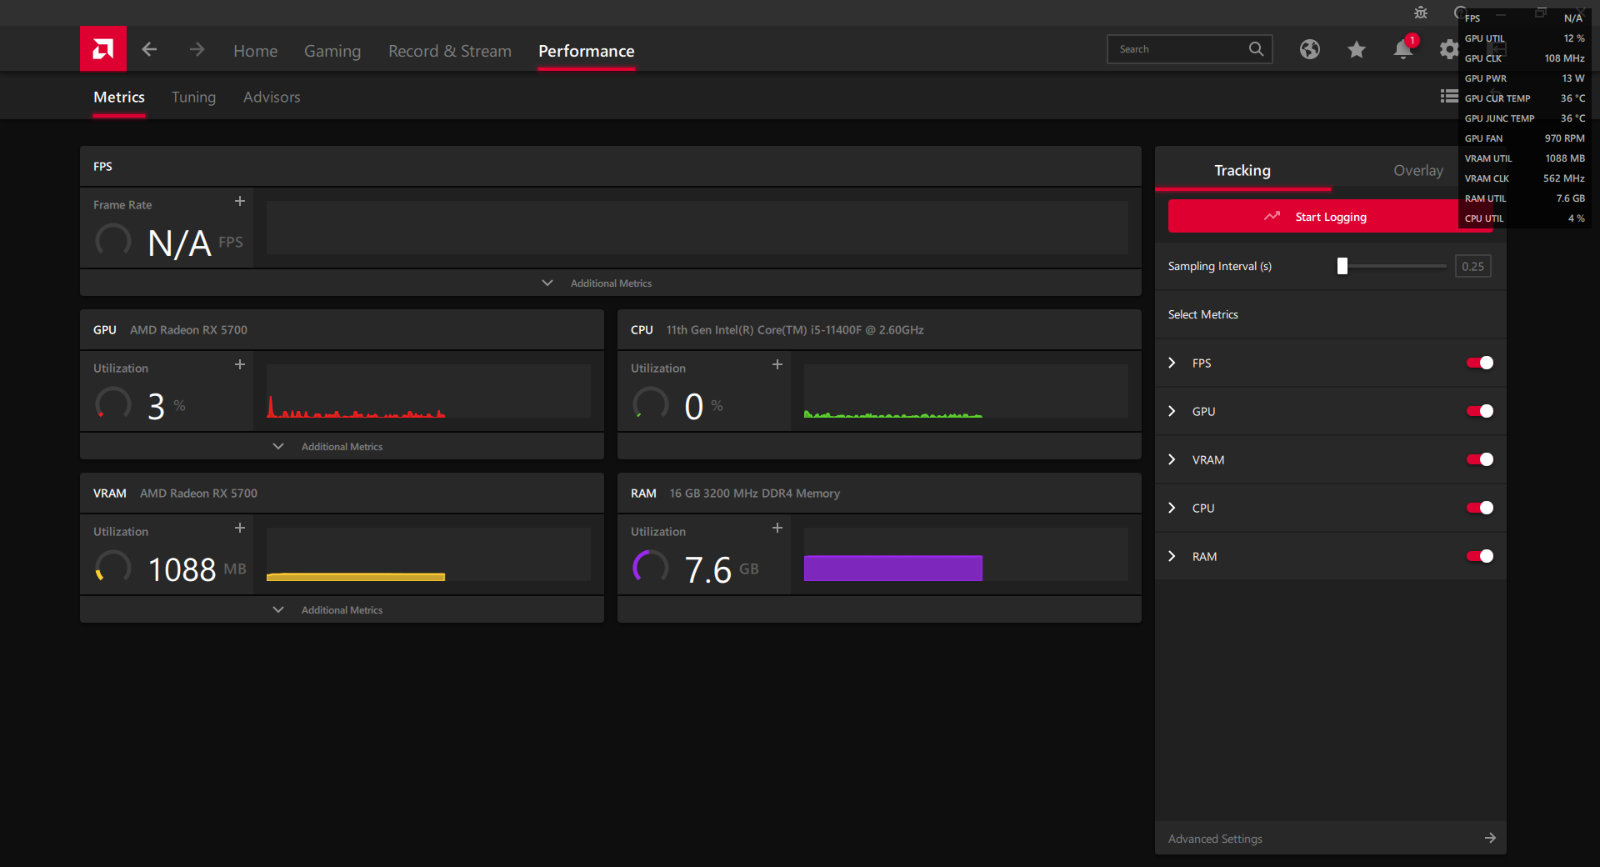Click the red AMD logo
The height and width of the screenshot is (867, 1600).
(103, 49)
